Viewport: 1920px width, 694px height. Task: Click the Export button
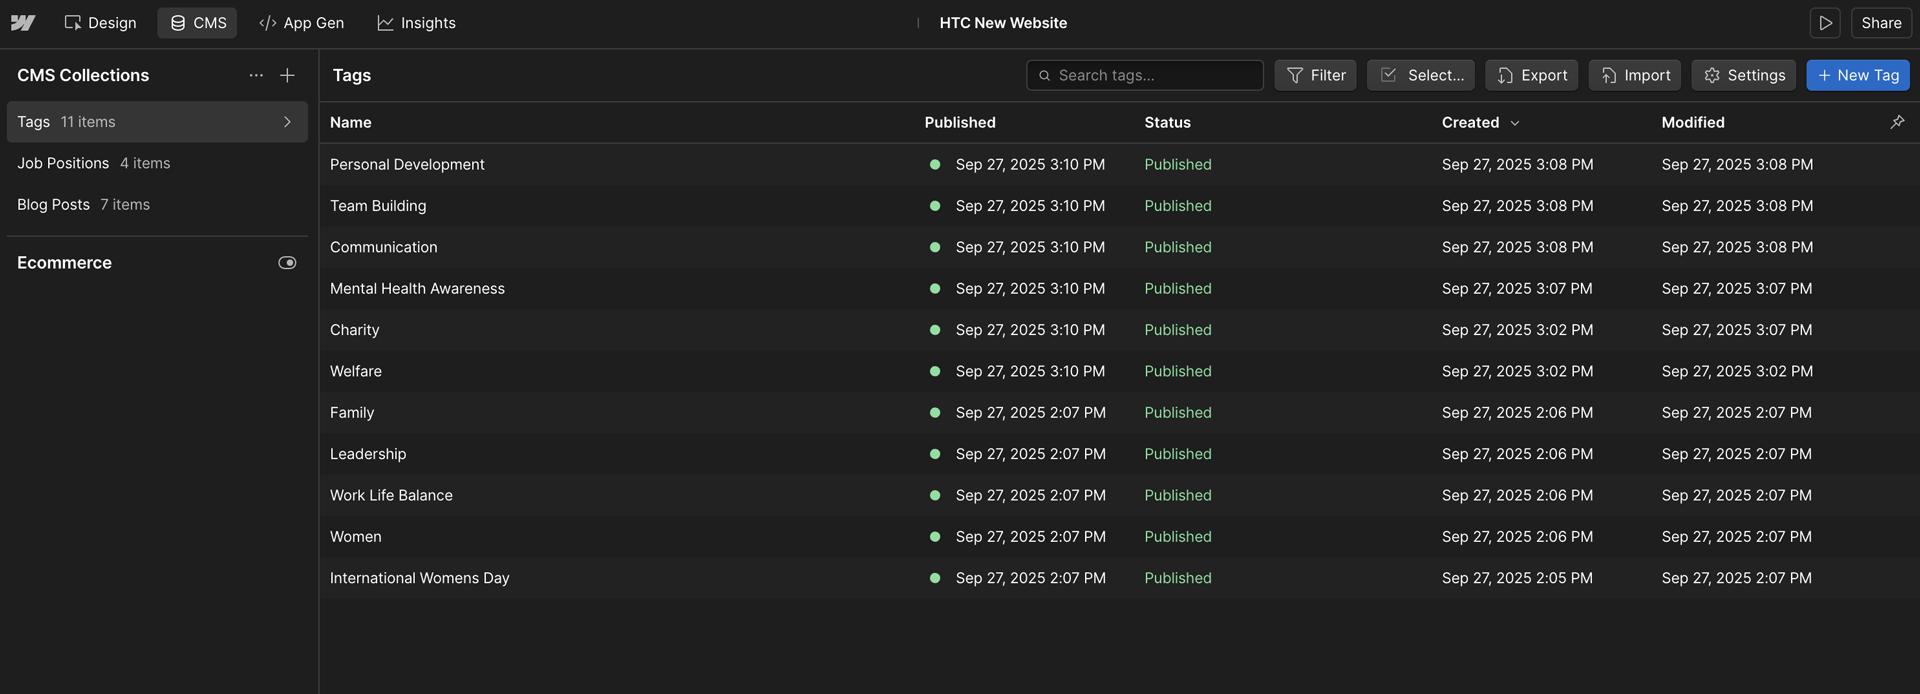(x=1531, y=75)
